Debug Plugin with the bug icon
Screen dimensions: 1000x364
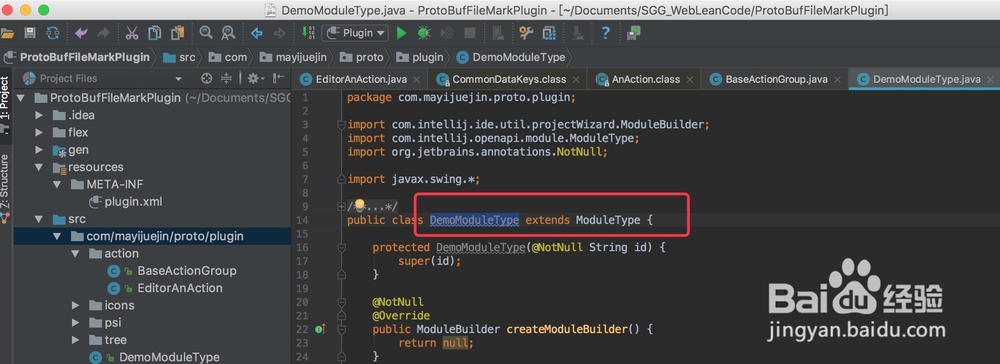coord(423,33)
